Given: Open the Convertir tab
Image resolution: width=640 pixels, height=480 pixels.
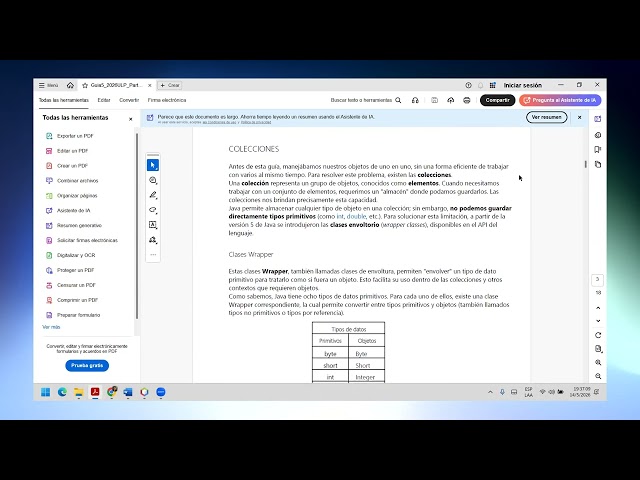Looking at the screenshot, I should pos(129,100).
